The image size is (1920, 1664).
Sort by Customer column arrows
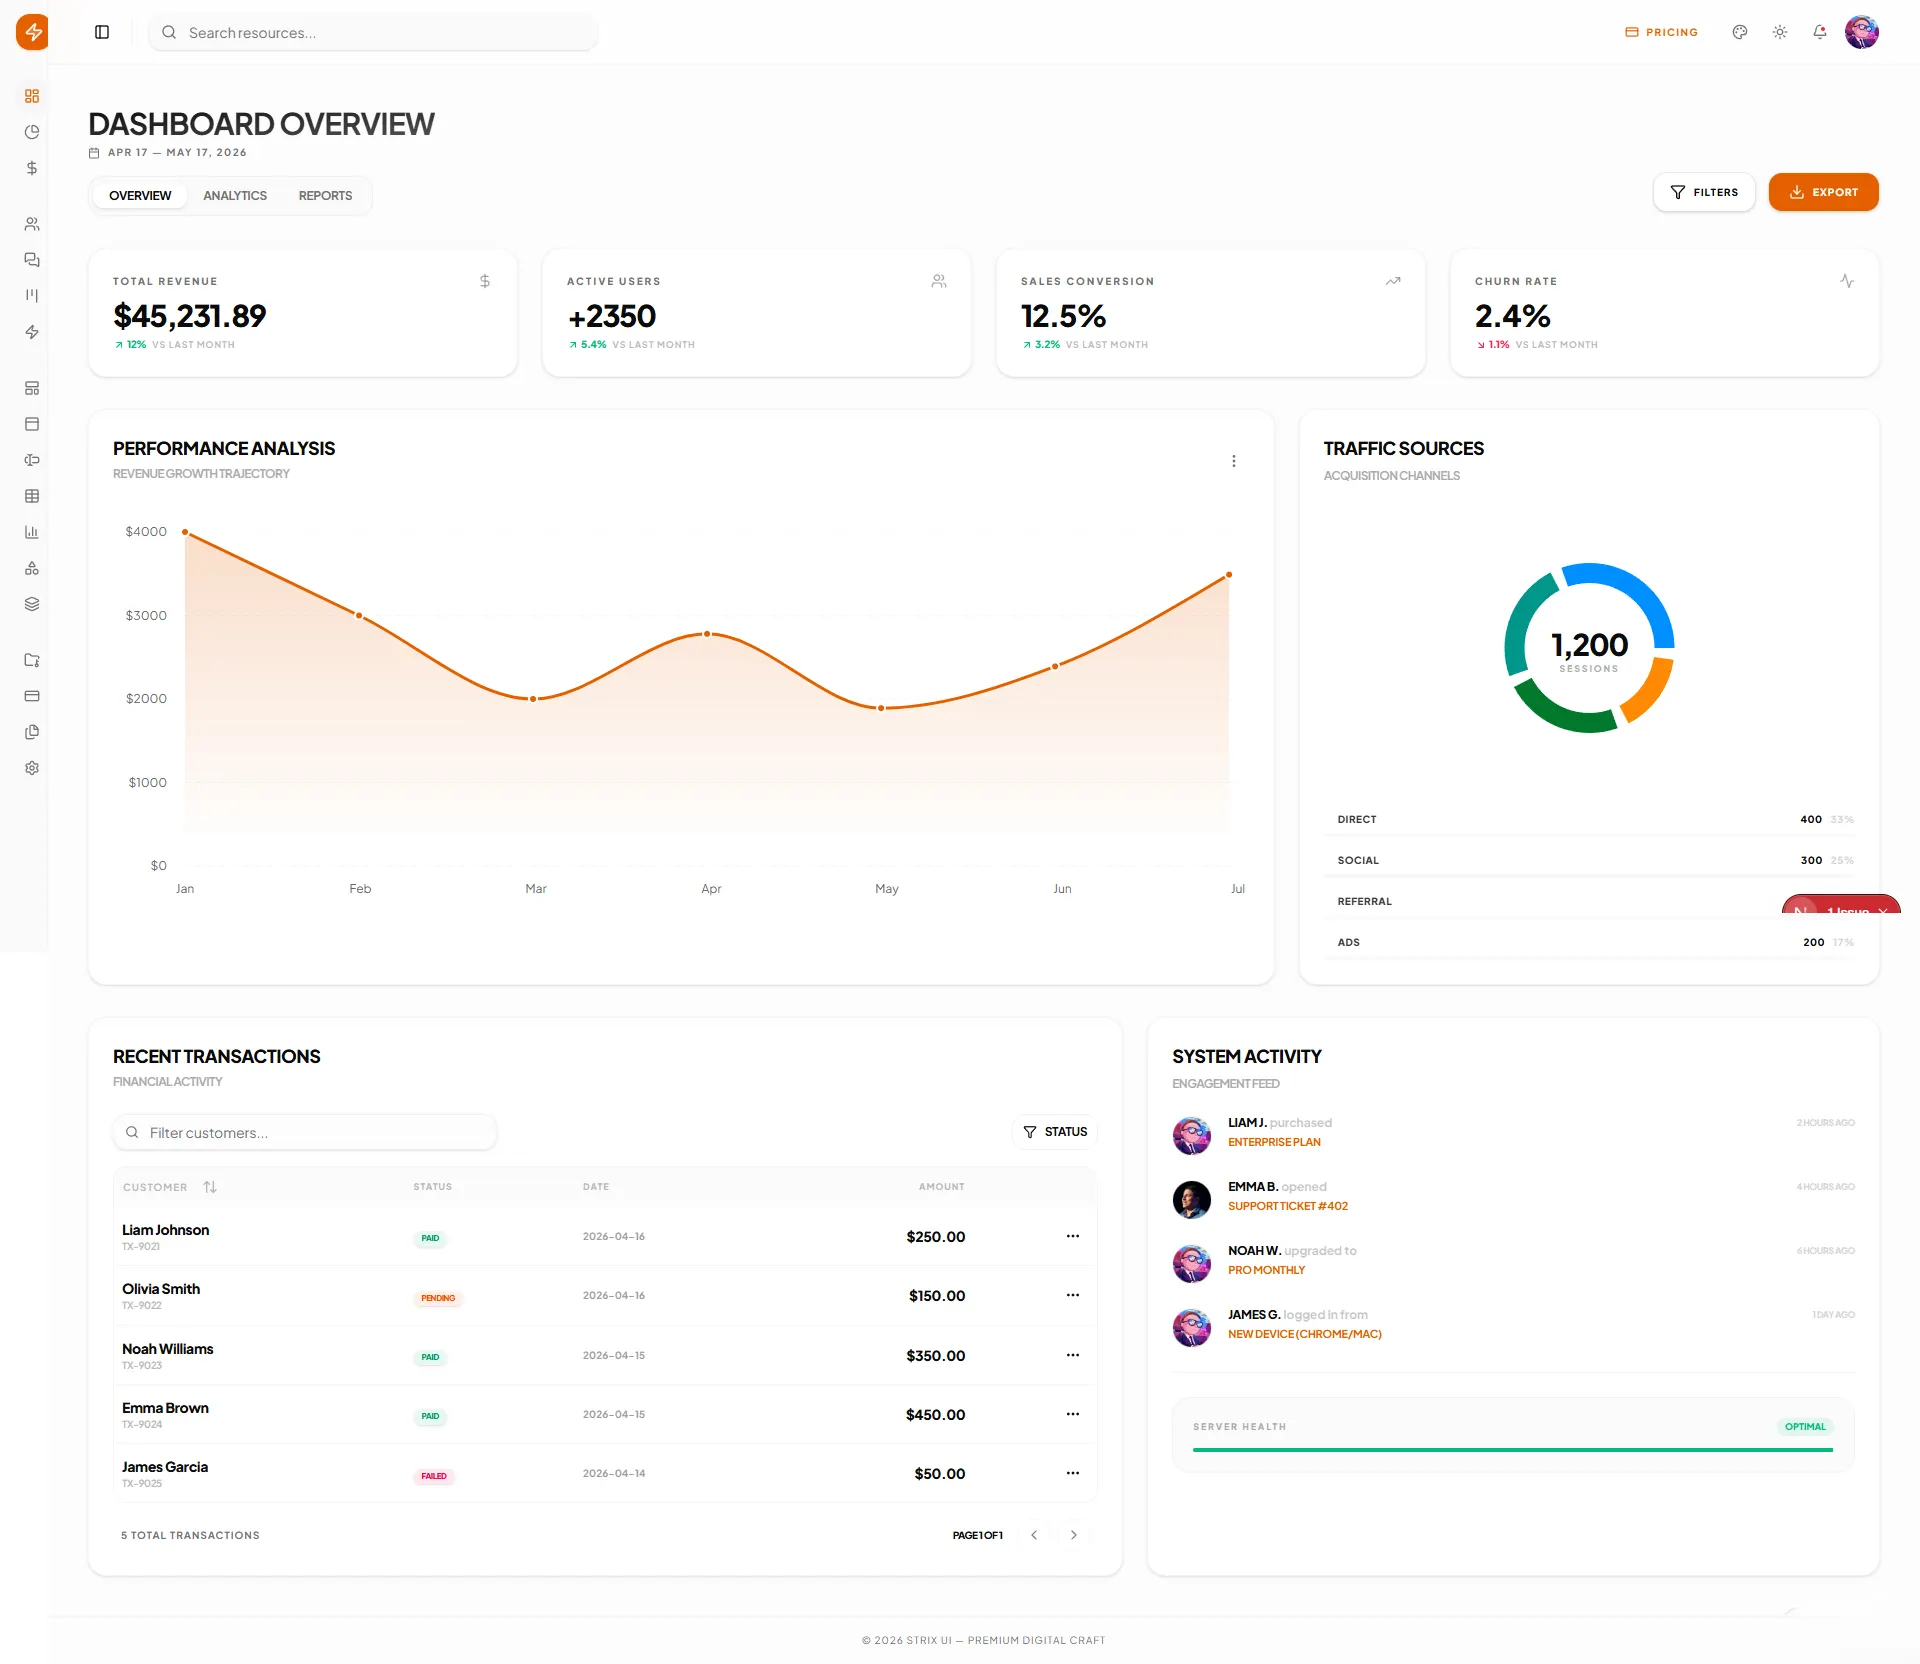click(210, 1187)
